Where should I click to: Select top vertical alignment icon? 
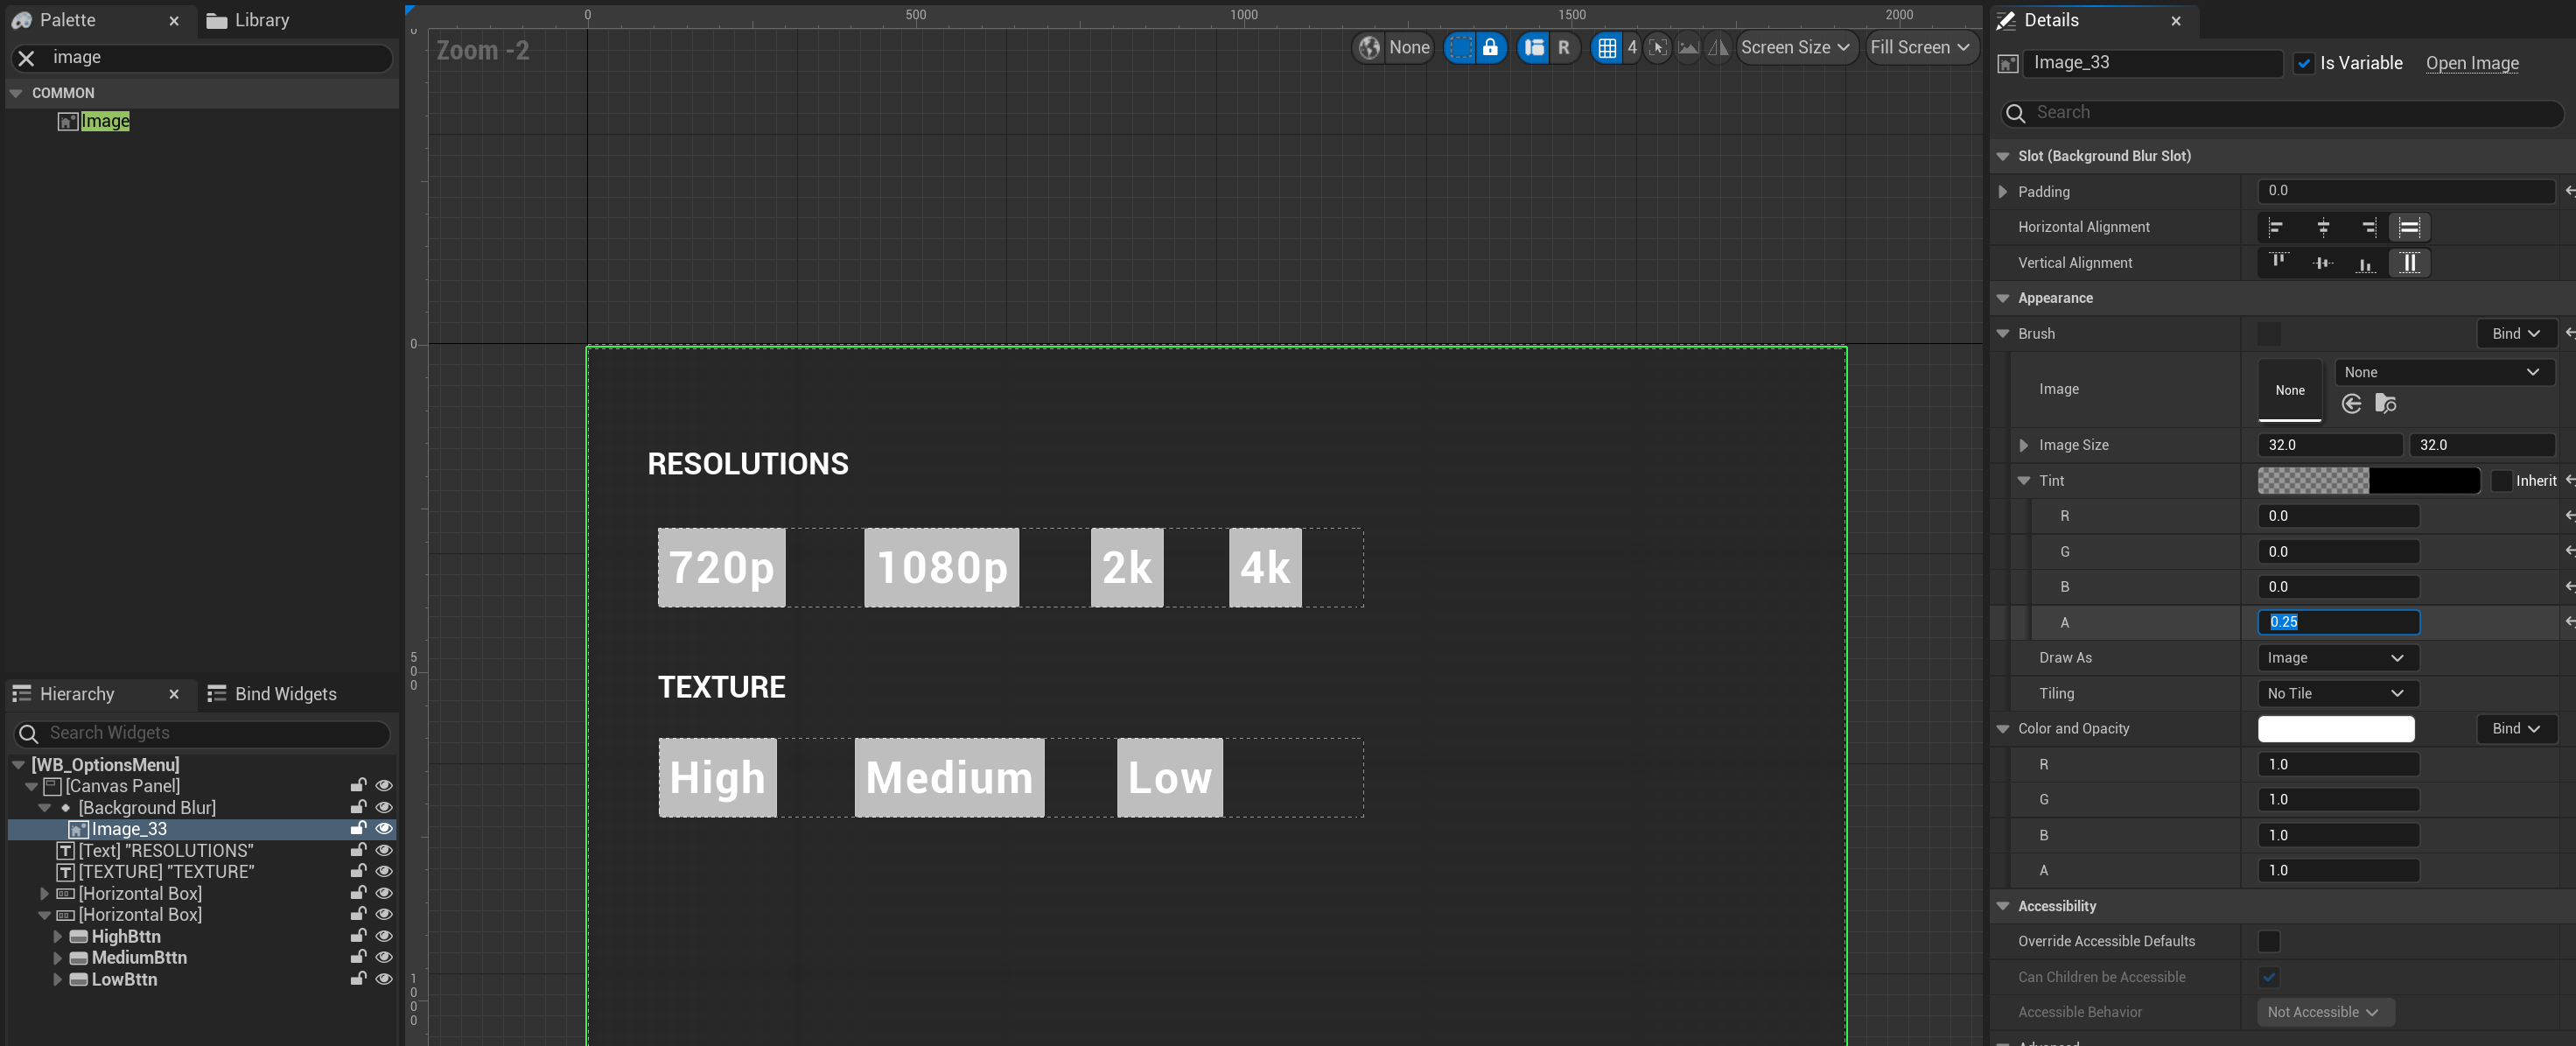(x=2278, y=262)
